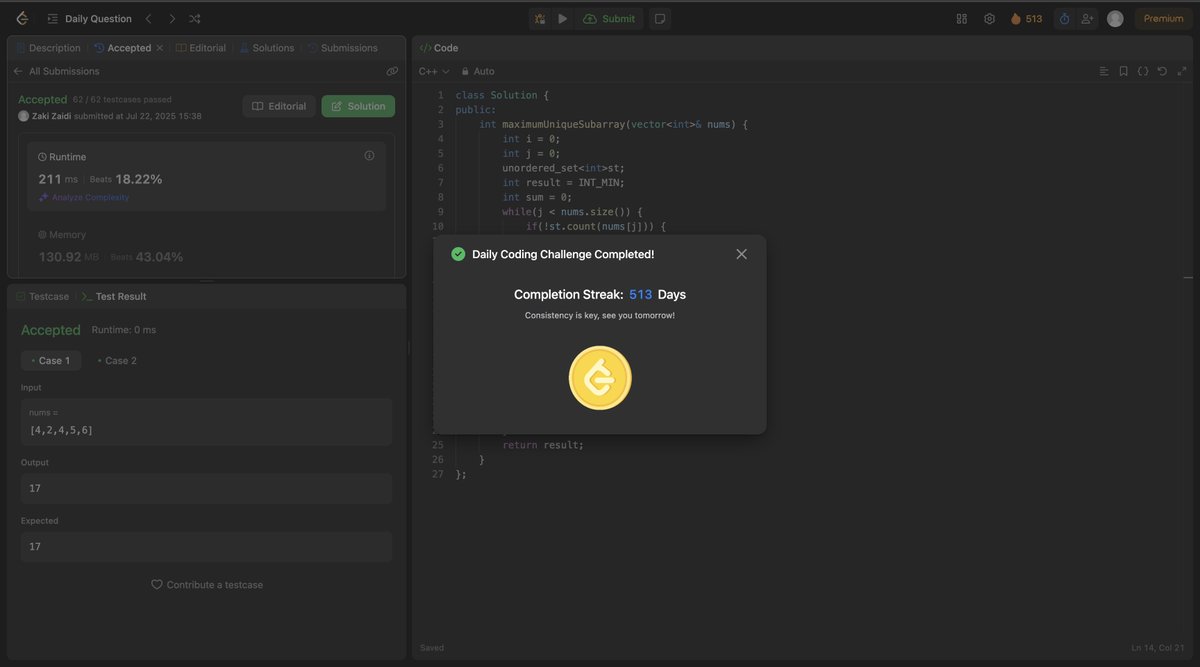This screenshot has width=1200, height=667.
Task: Click the Output value 17 box
Action: (x=206, y=488)
